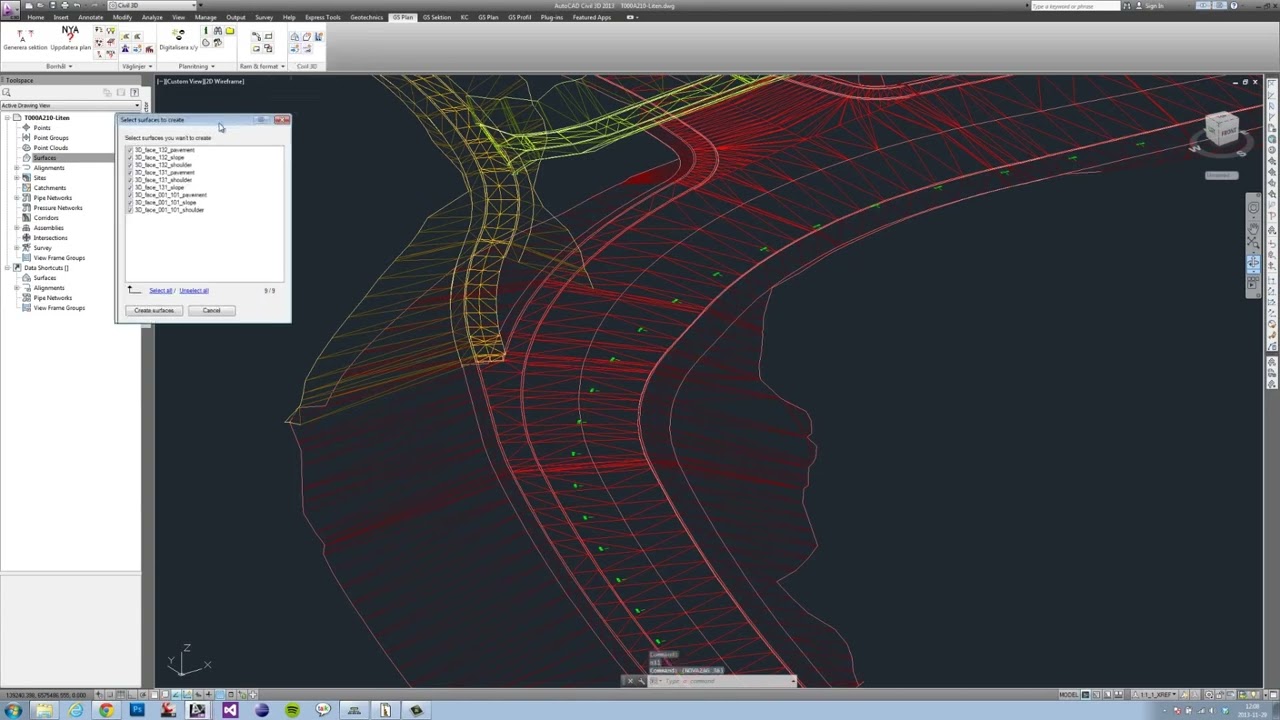Click the command line close X icon
The height and width of the screenshot is (720, 1280).
629,681
